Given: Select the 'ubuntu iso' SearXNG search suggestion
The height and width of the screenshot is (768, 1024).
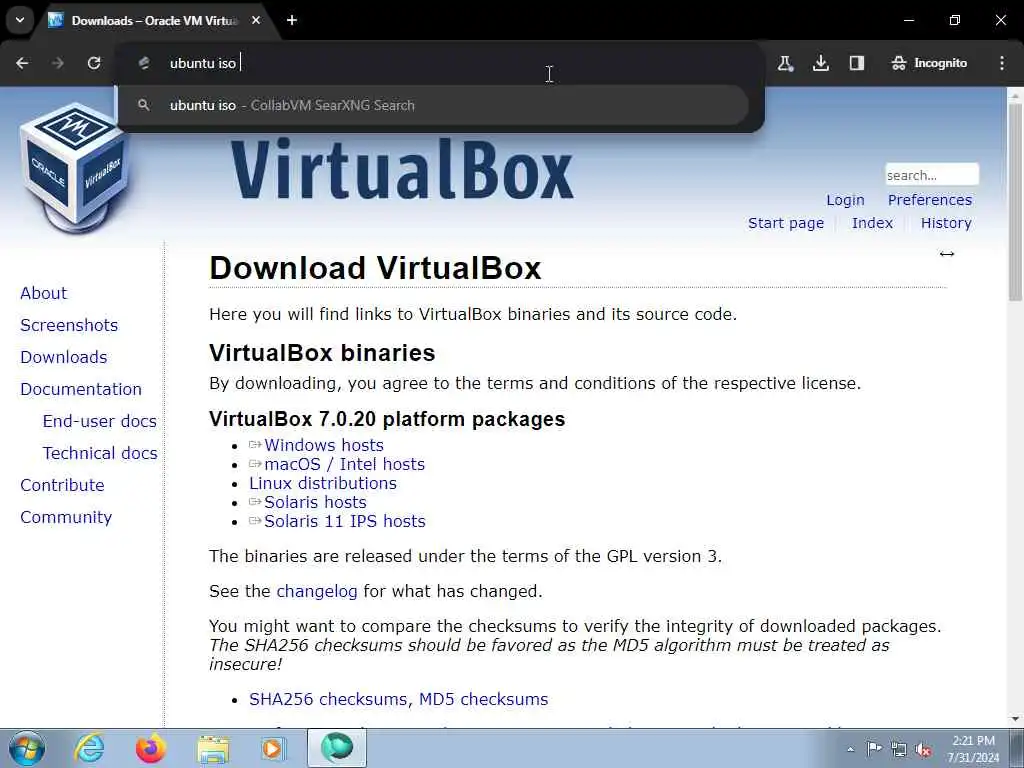Looking at the screenshot, I should click(x=433, y=105).
